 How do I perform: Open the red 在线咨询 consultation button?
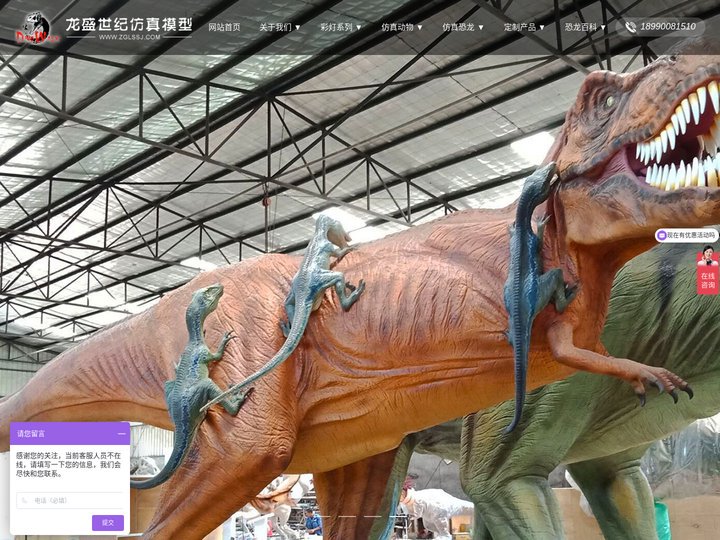(x=707, y=280)
